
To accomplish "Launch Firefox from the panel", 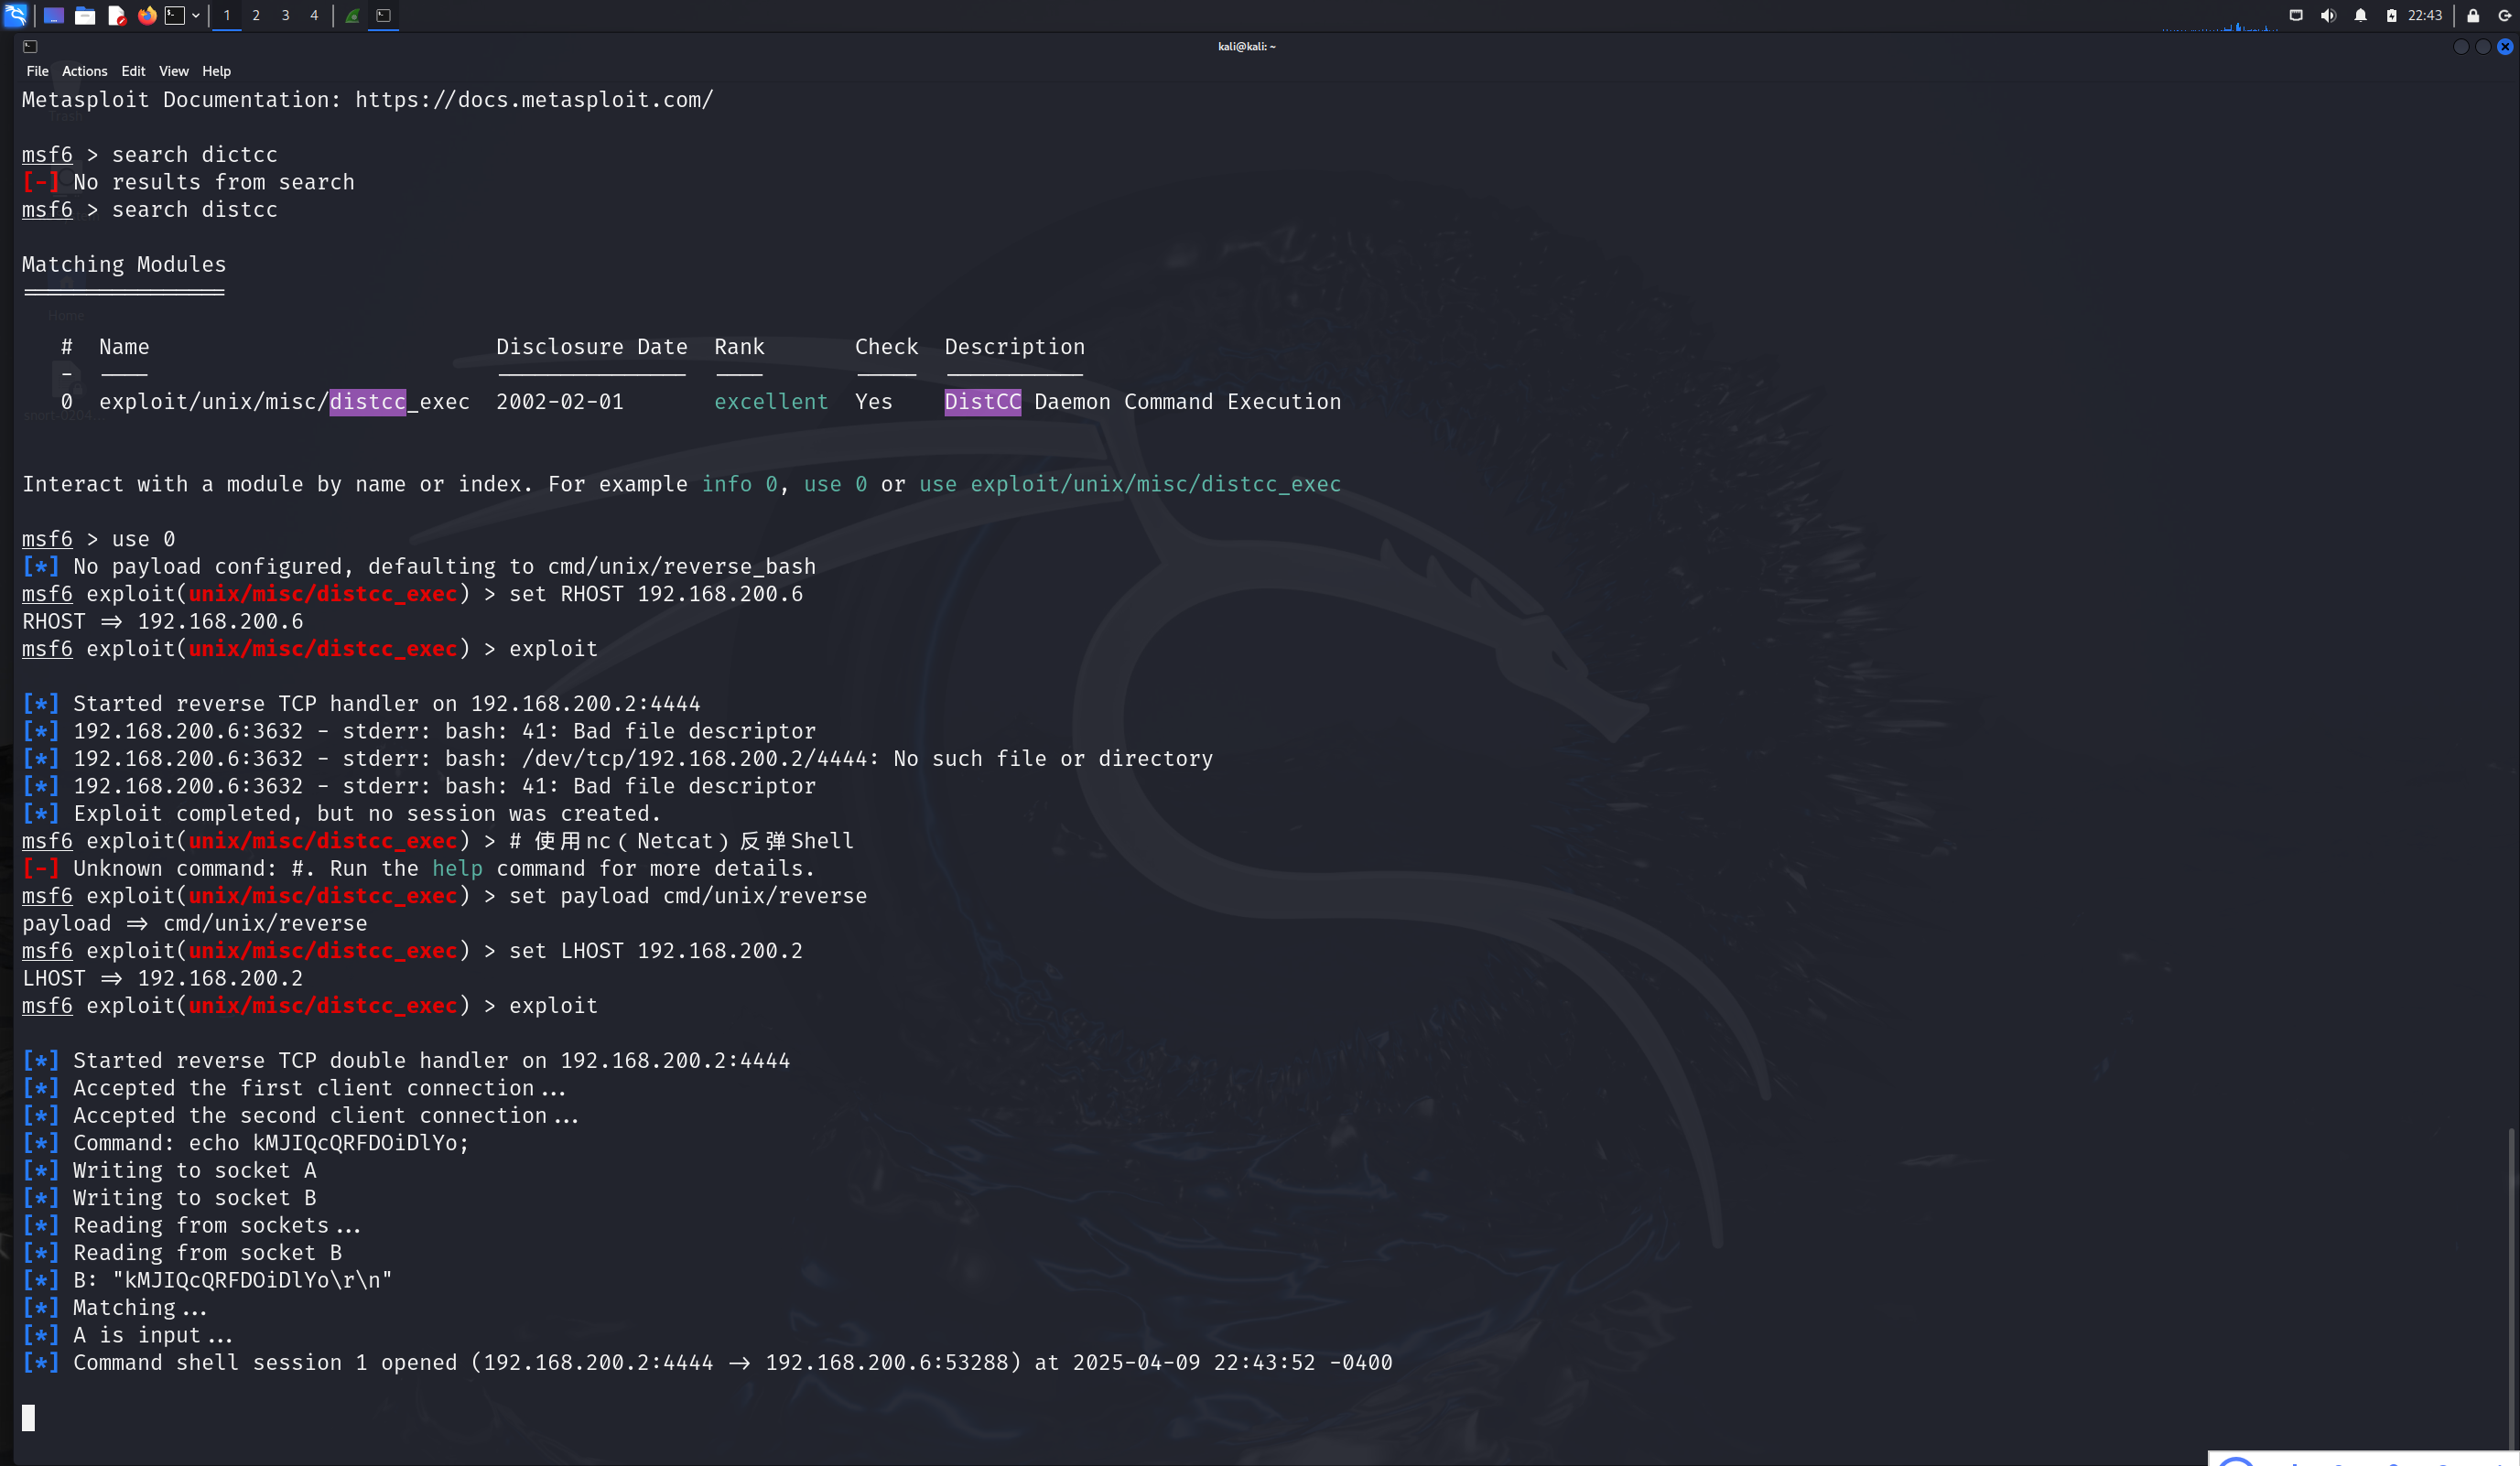I will pyautogui.click(x=147, y=15).
